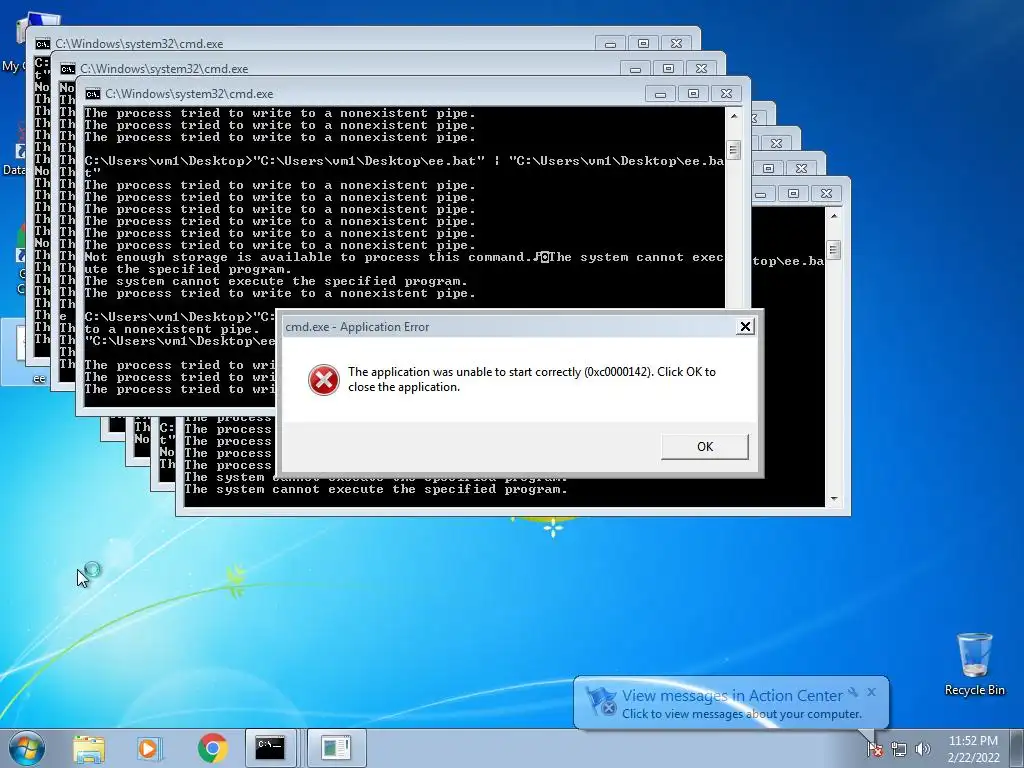This screenshot has height=768, width=1024.
Task: Close the frontmost cmd.exe window
Action: [726, 94]
